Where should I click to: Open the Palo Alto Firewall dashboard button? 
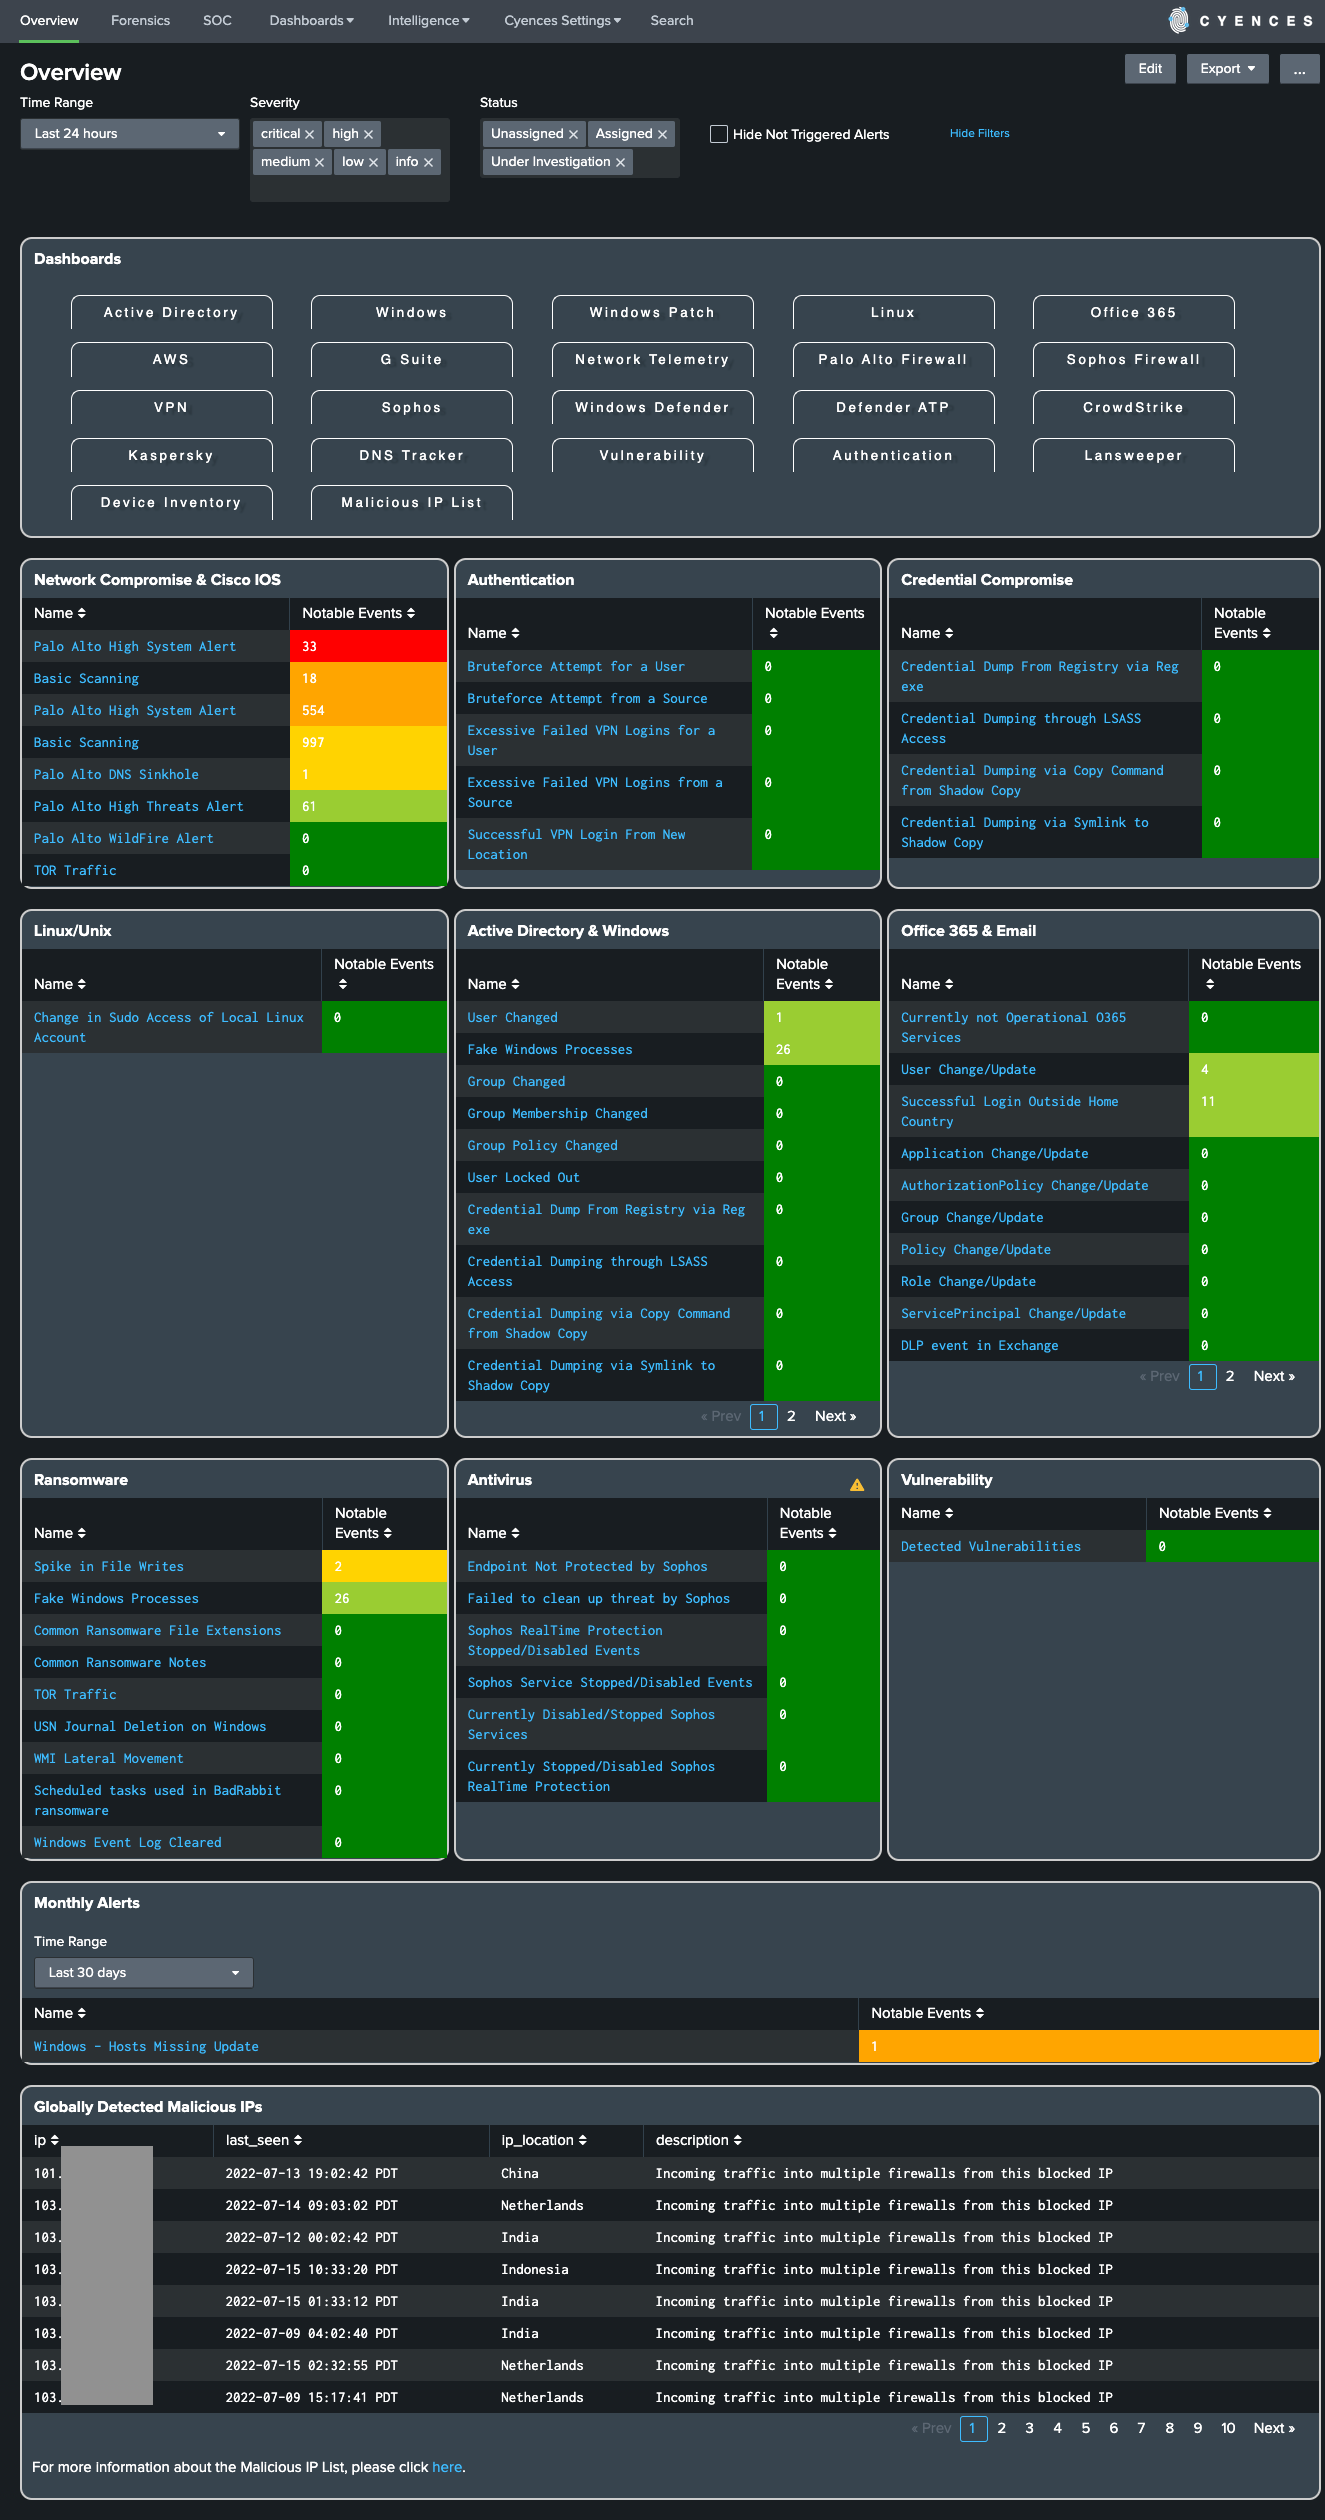pyautogui.click(x=894, y=359)
